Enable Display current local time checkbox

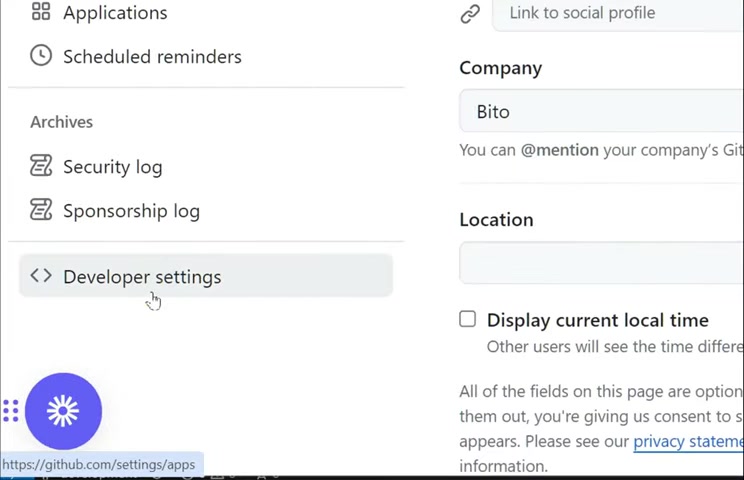coord(467,319)
